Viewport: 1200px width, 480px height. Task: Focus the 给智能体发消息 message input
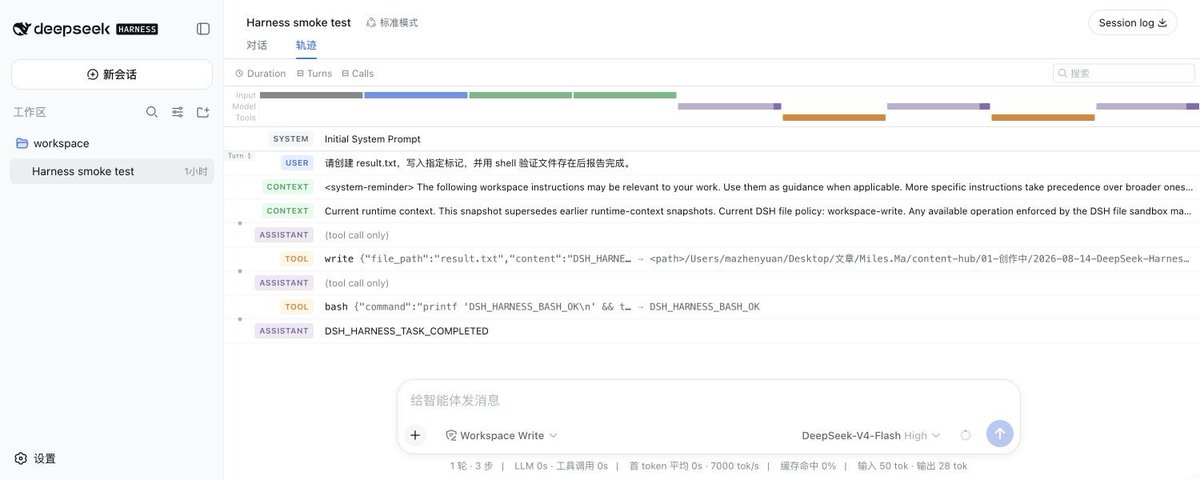709,400
